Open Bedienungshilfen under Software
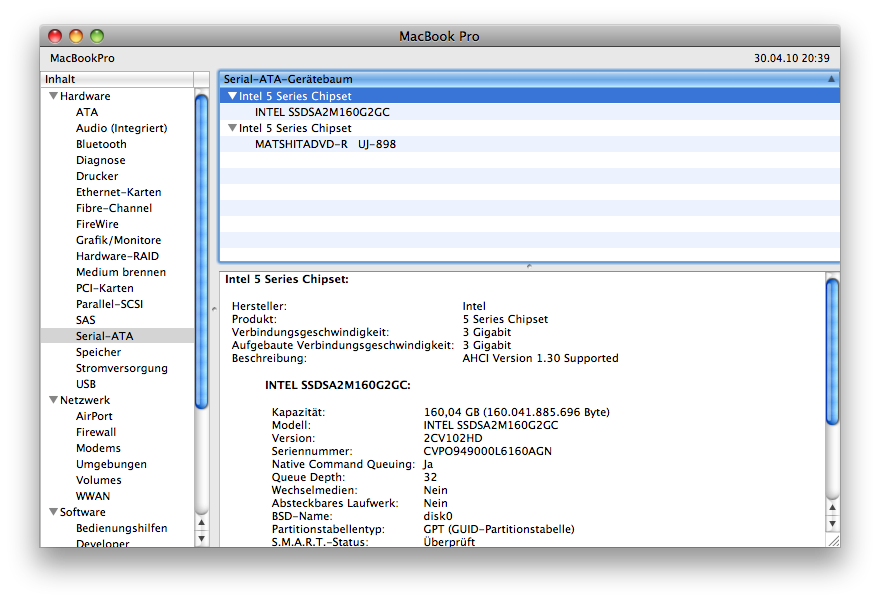 pos(121,528)
